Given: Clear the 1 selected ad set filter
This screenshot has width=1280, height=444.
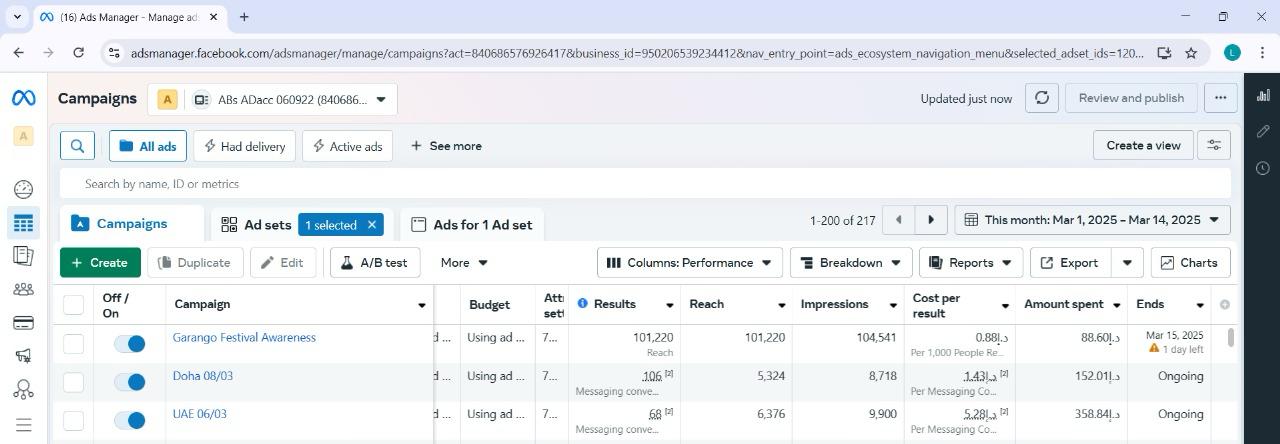Looking at the screenshot, I should click(372, 225).
